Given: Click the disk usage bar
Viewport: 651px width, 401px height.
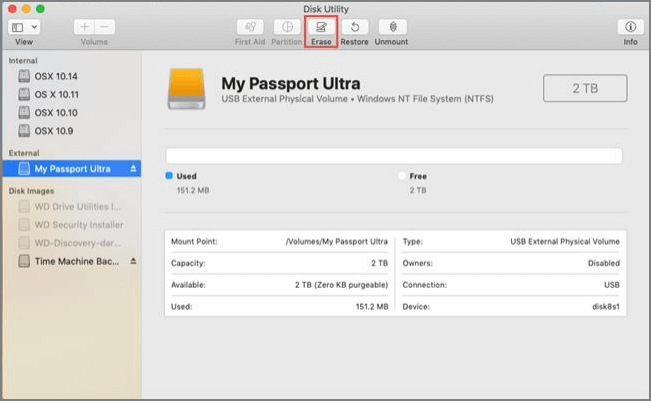Looking at the screenshot, I should point(394,156).
